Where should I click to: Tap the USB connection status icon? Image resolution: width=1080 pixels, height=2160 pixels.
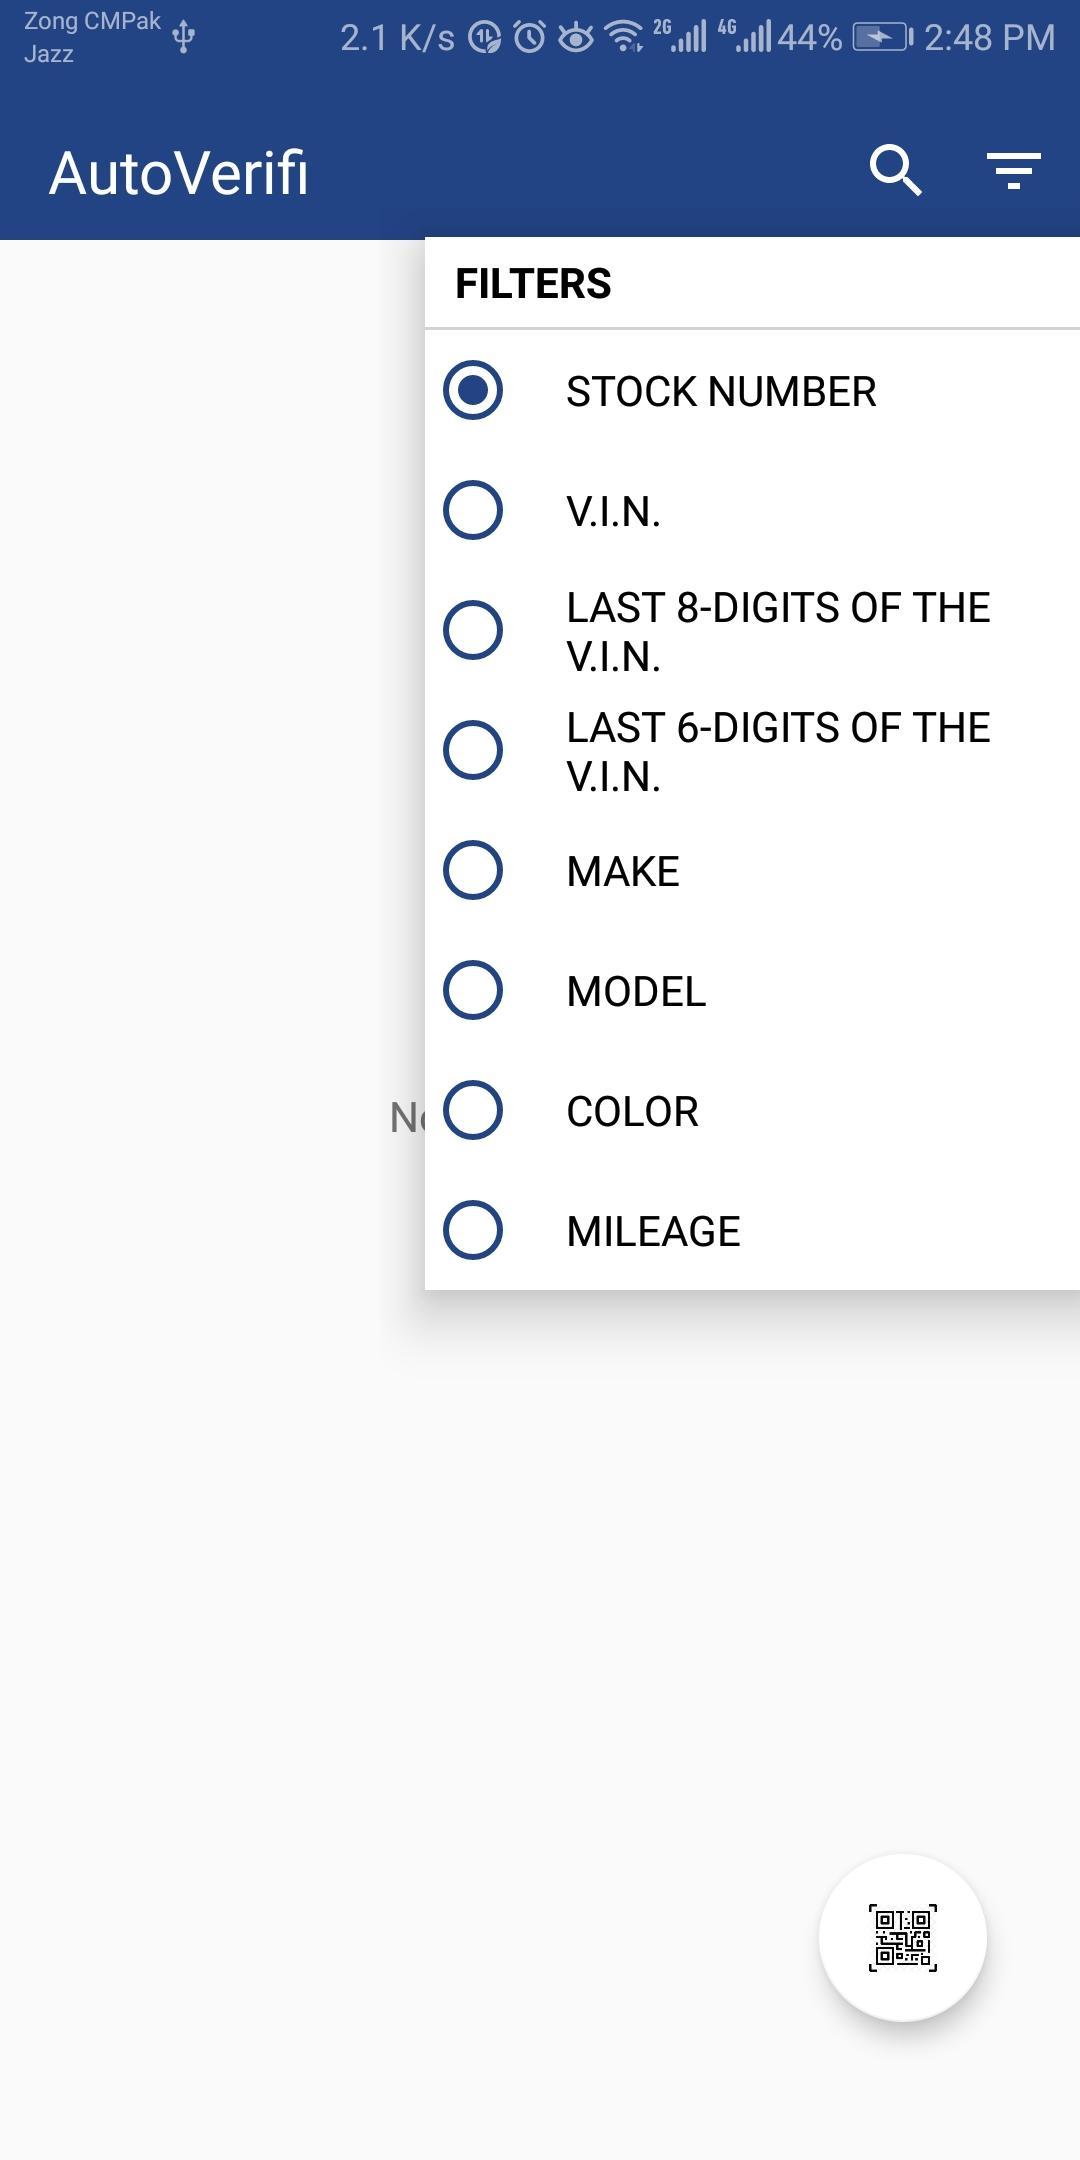pos(183,36)
